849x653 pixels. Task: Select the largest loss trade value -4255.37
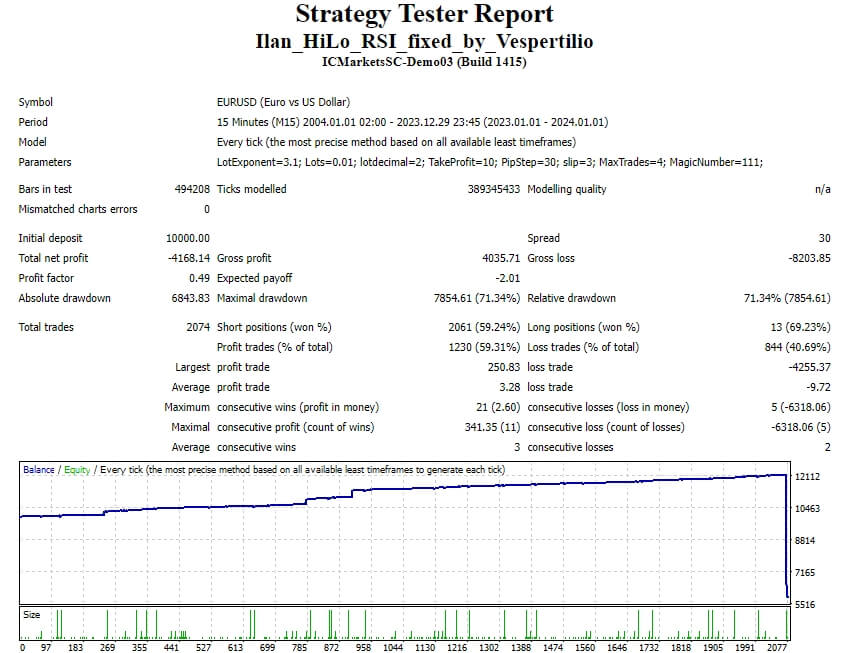[x=809, y=368]
